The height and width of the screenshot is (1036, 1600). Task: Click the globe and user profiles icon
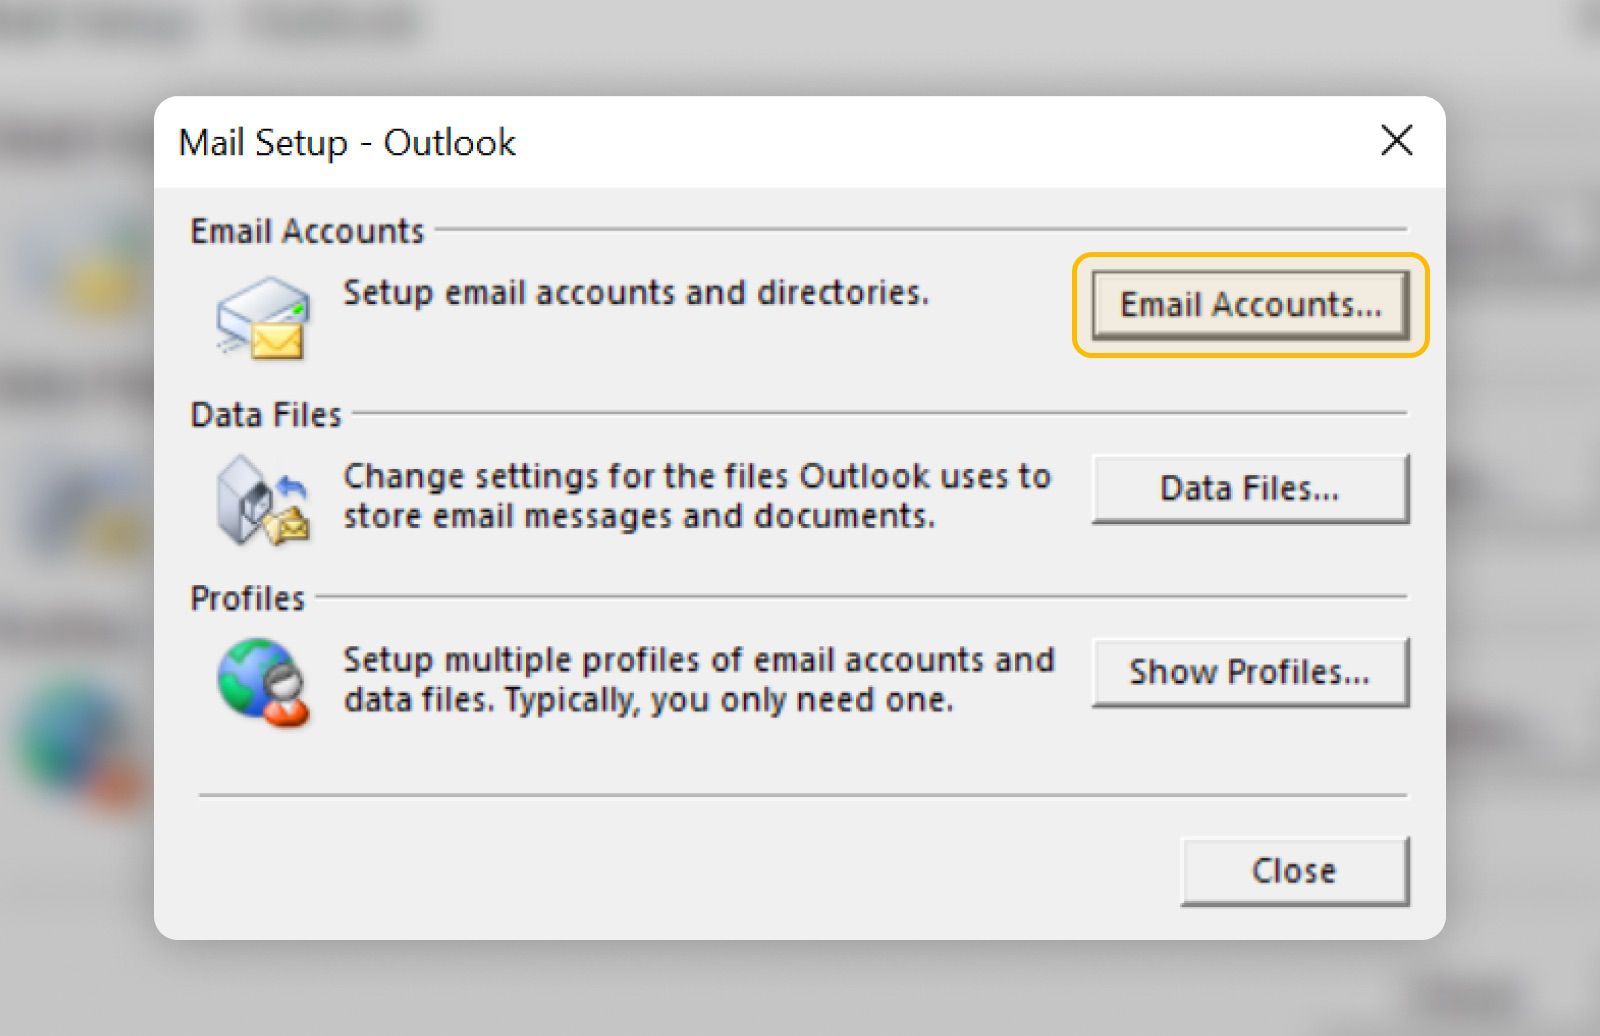point(264,682)
